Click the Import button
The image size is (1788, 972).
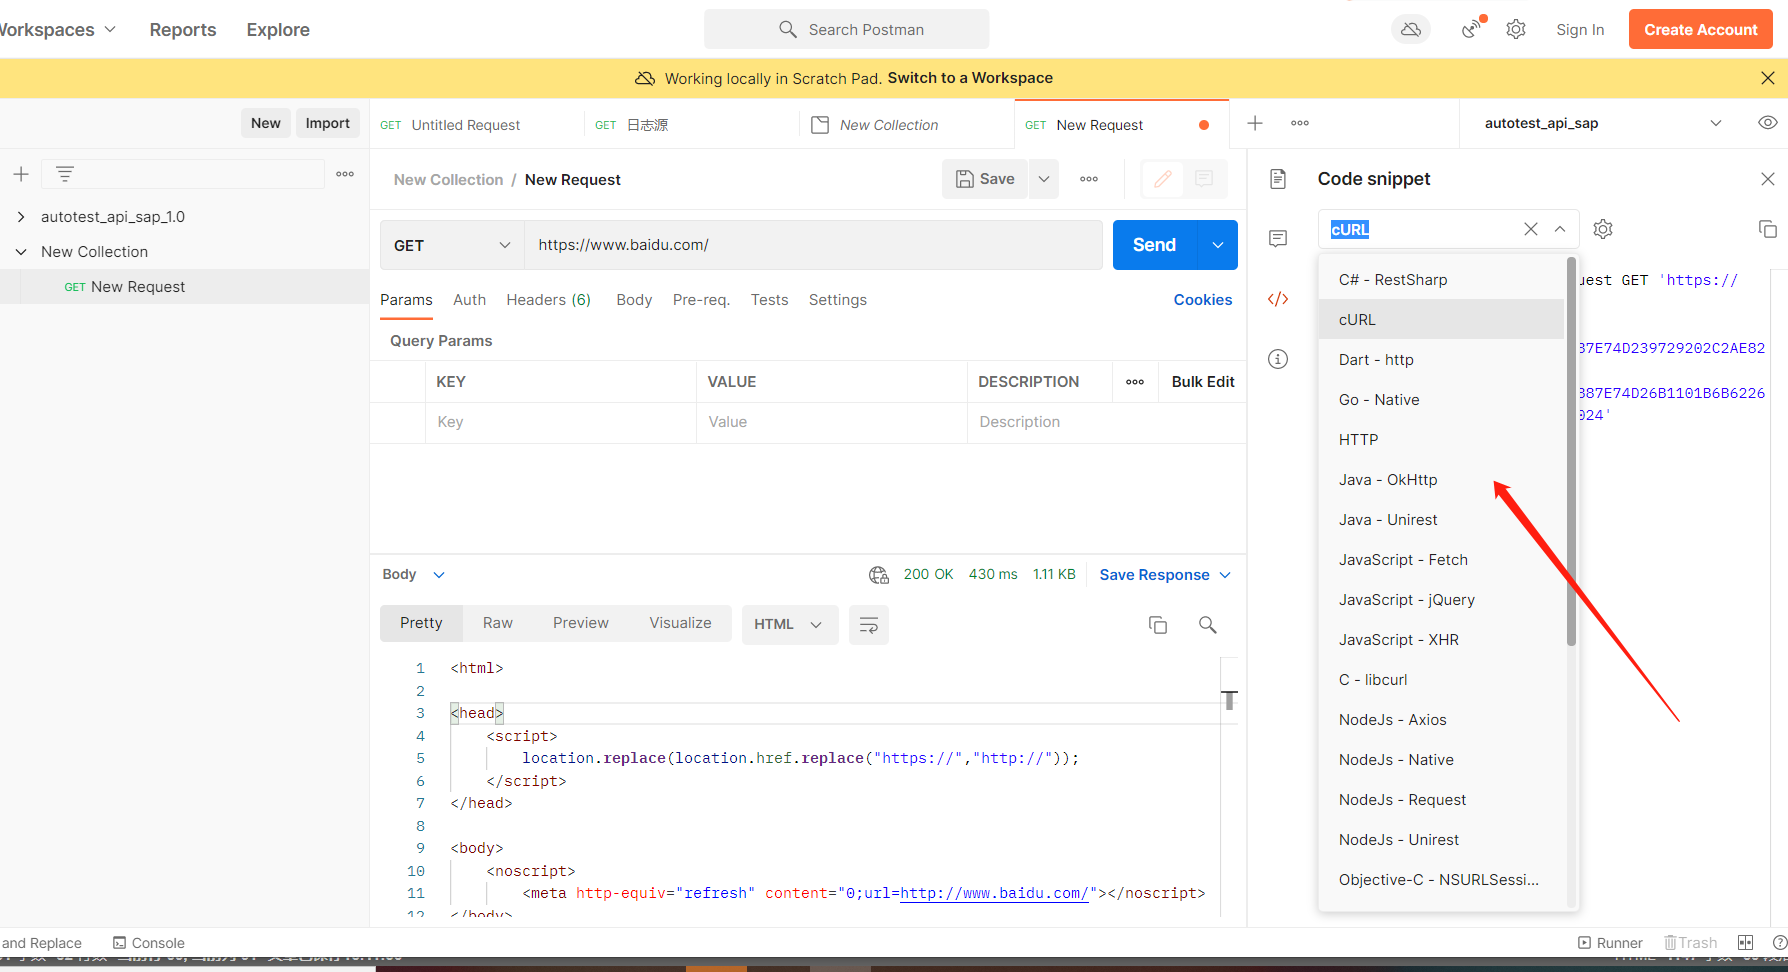point(327,123)
